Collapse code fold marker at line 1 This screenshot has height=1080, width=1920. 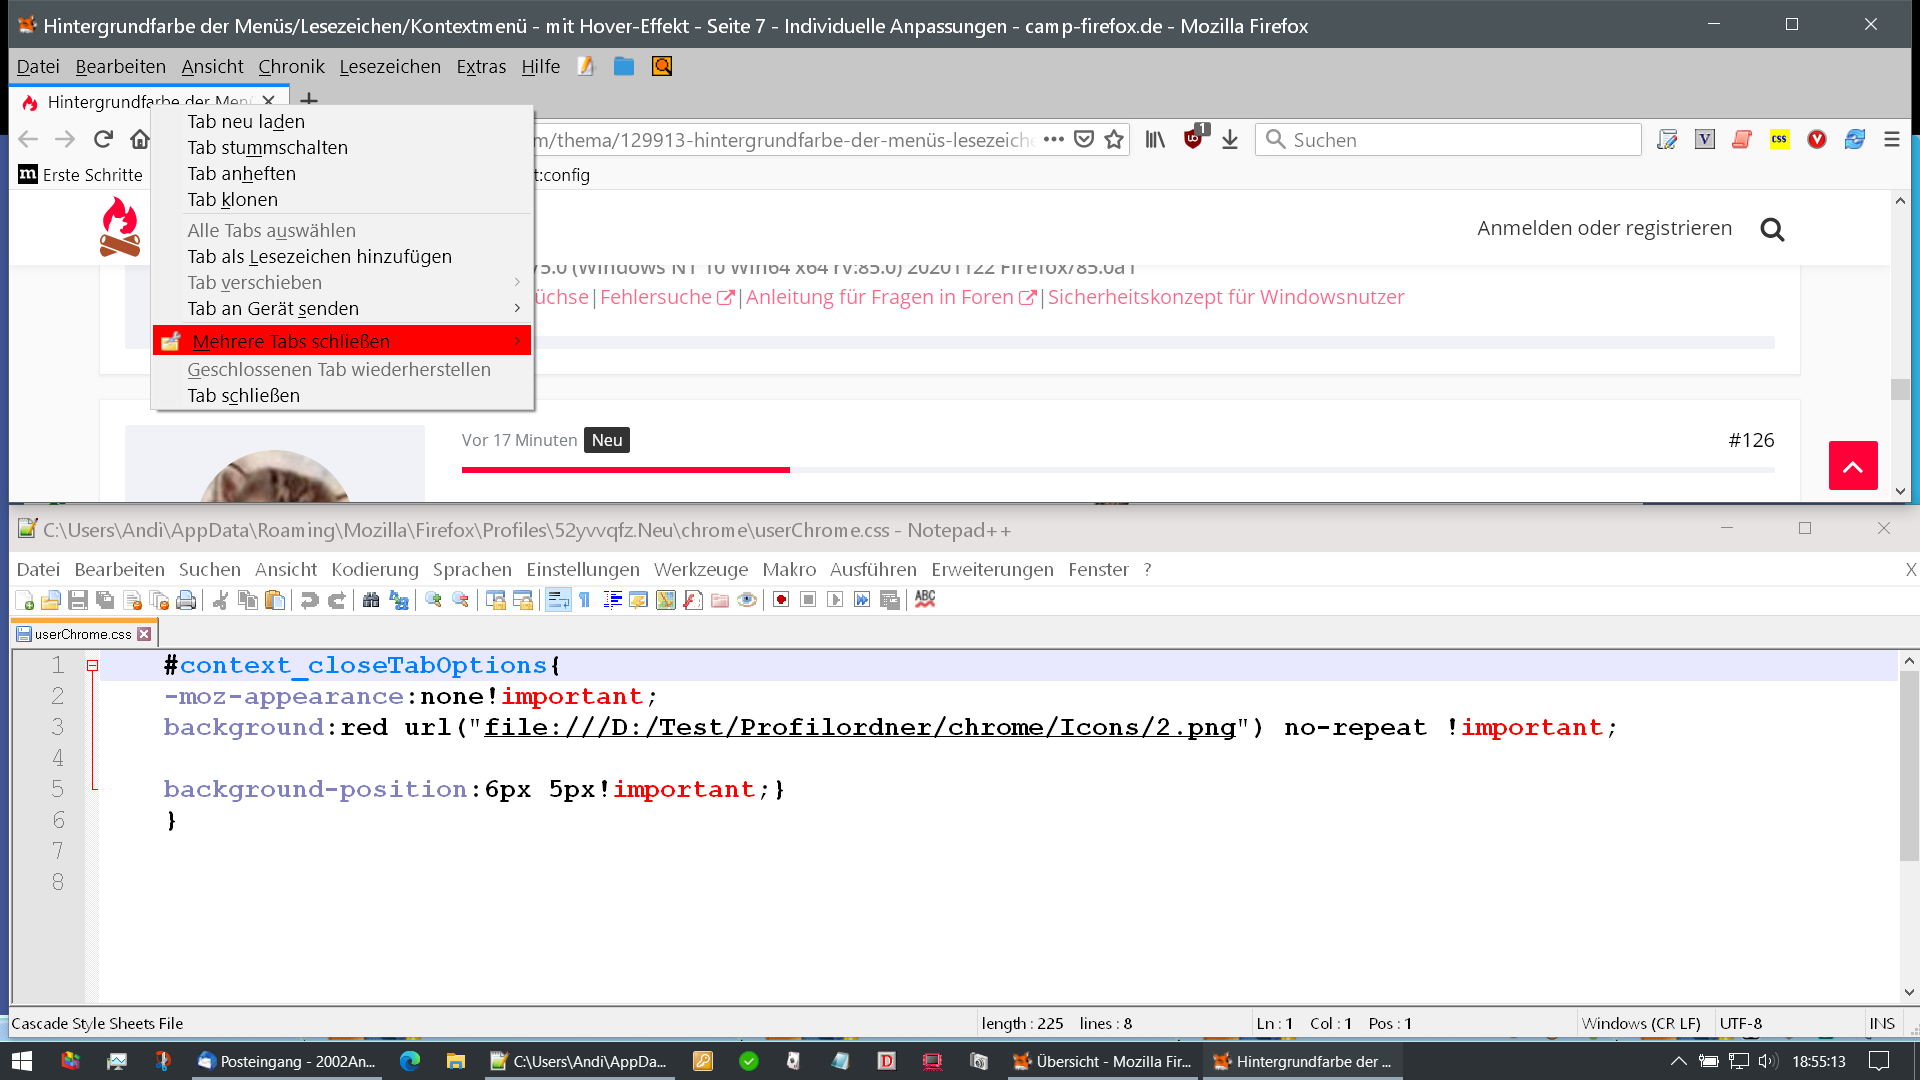pyautogui.click(x=92, y=665)
